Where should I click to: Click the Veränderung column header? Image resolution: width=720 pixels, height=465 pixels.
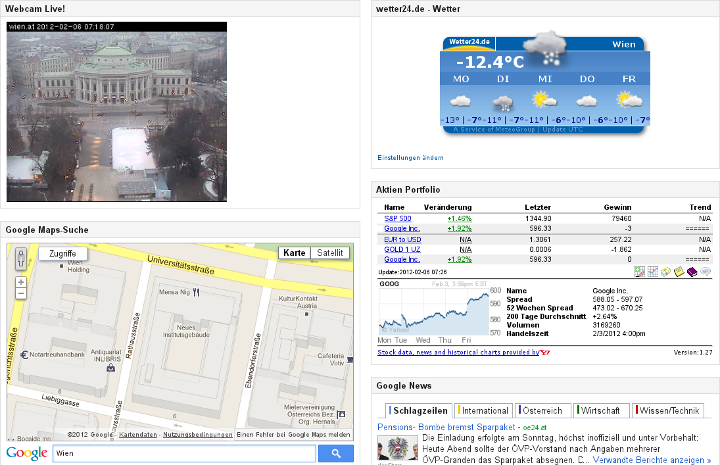(448, 207)
